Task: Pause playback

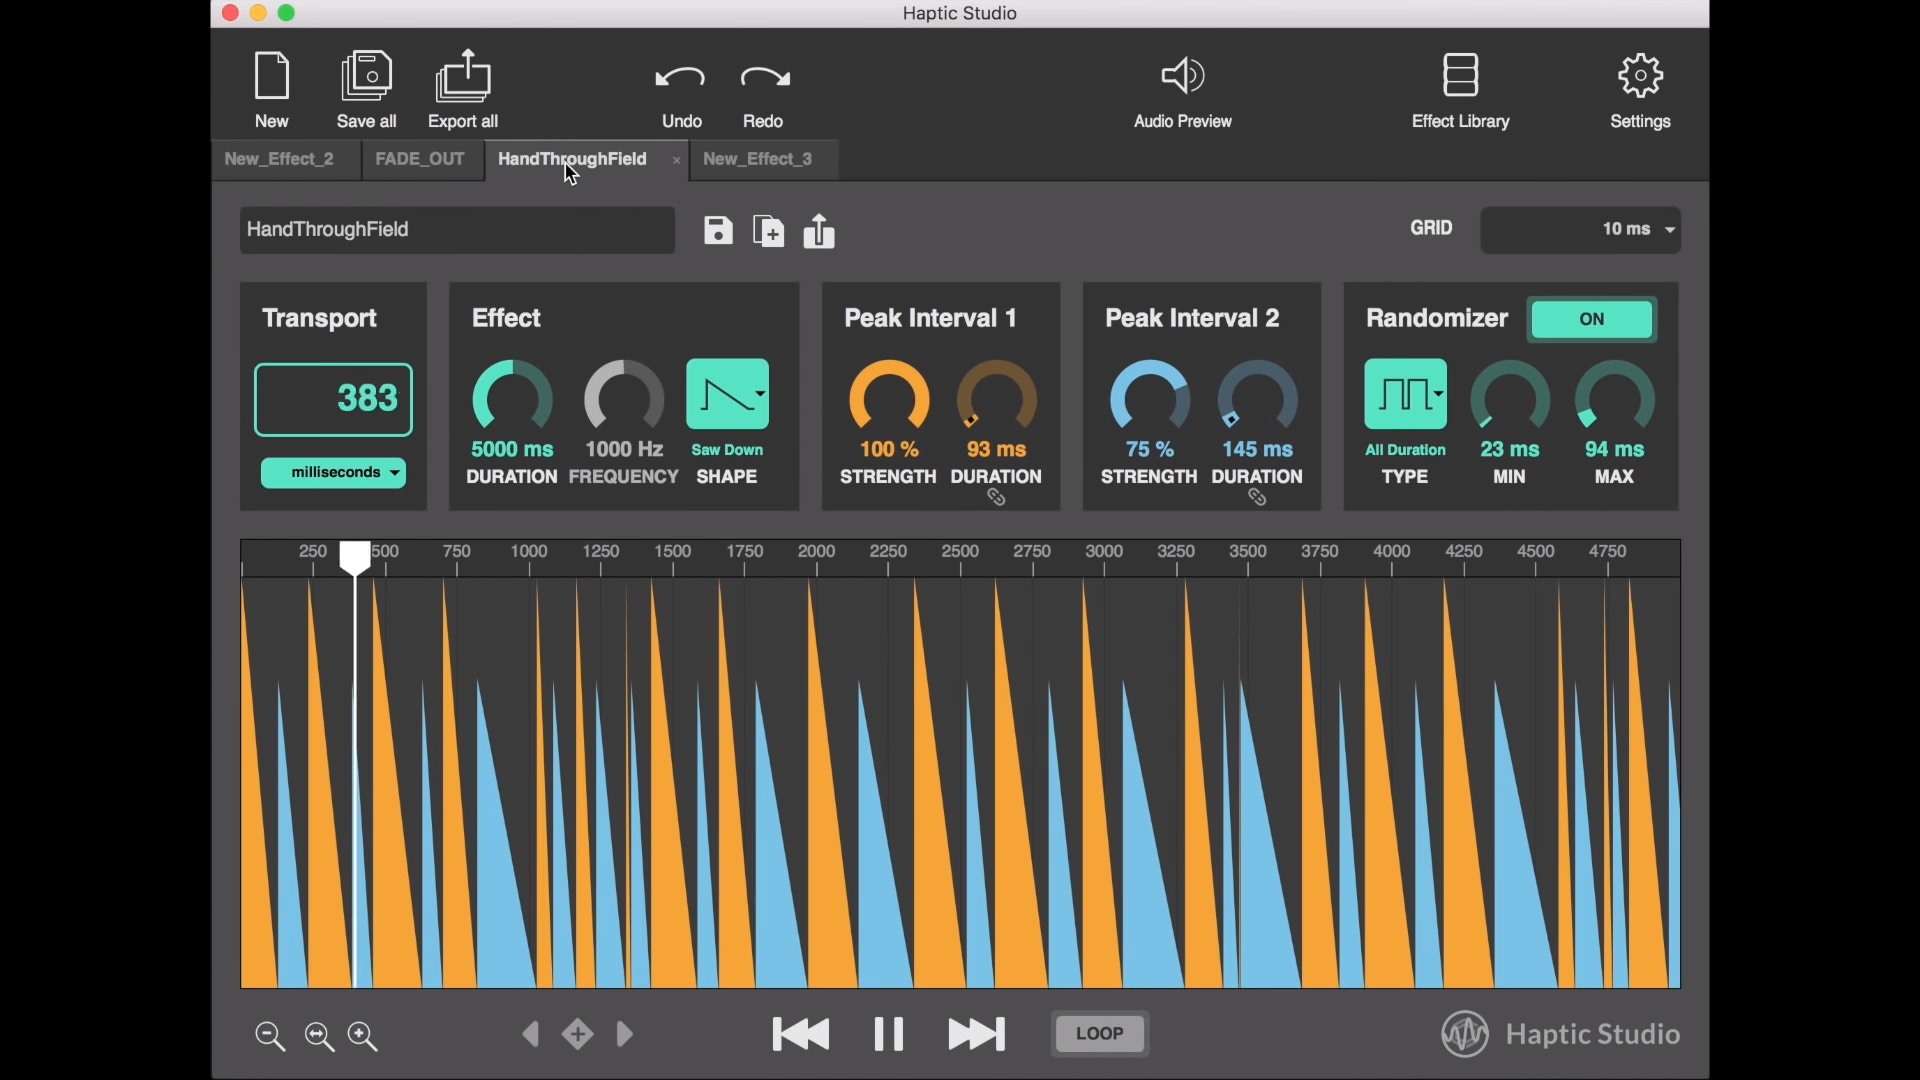Action: point(888,1034)
